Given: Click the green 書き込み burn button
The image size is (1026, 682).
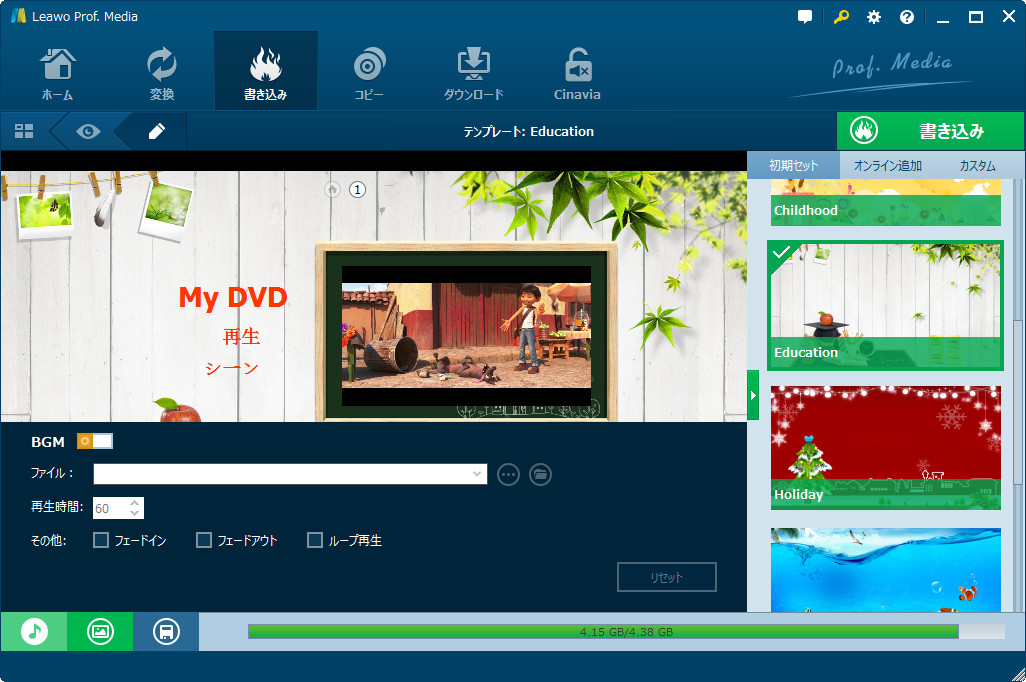Looking at the screenshot, I should pyautogui.click(x=930, y=131).
